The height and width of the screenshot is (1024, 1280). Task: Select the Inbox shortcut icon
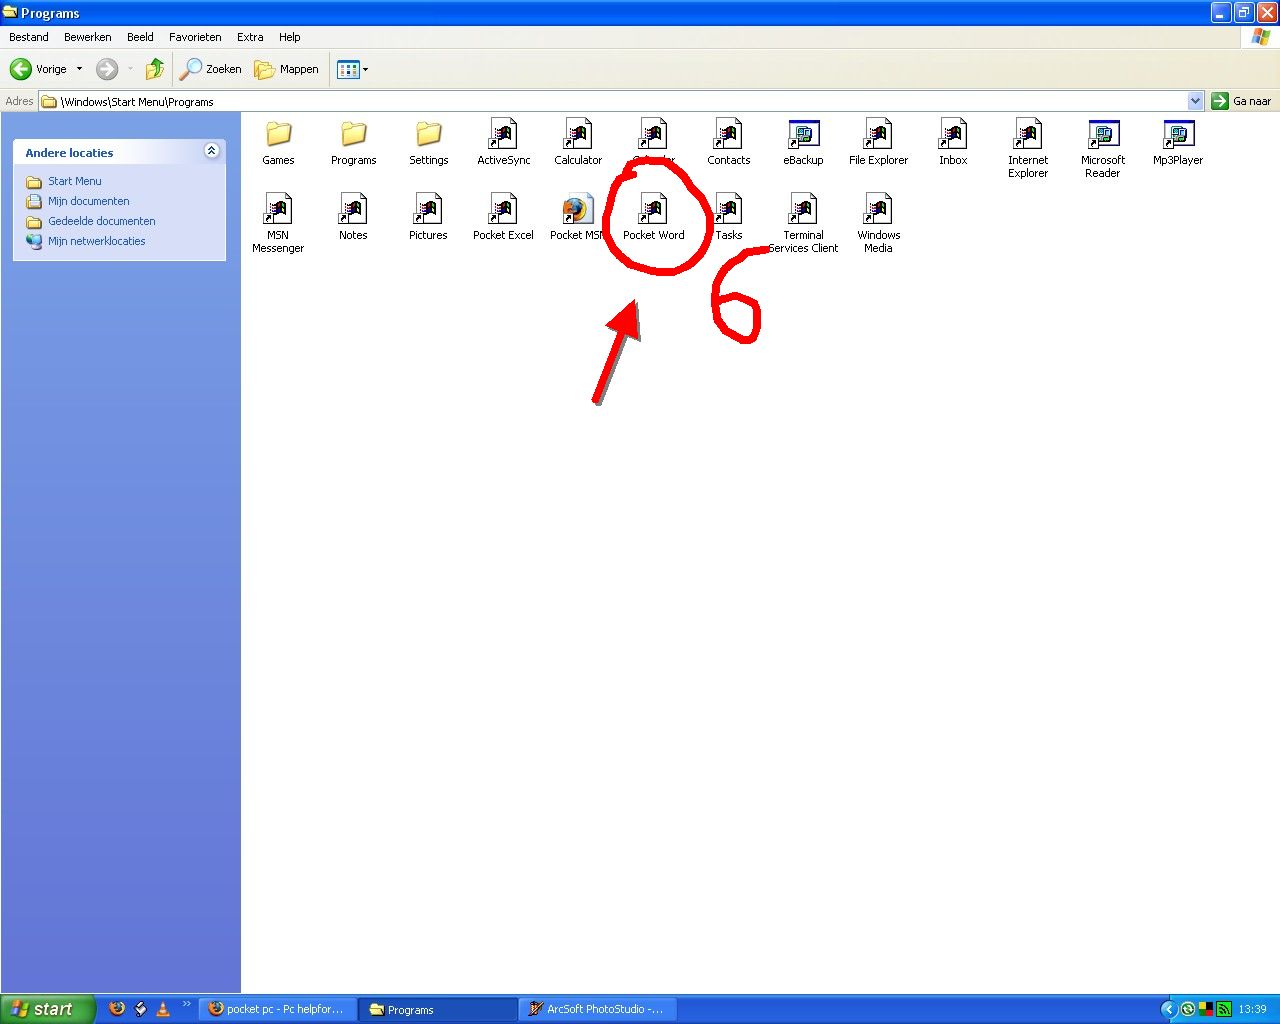953,134
